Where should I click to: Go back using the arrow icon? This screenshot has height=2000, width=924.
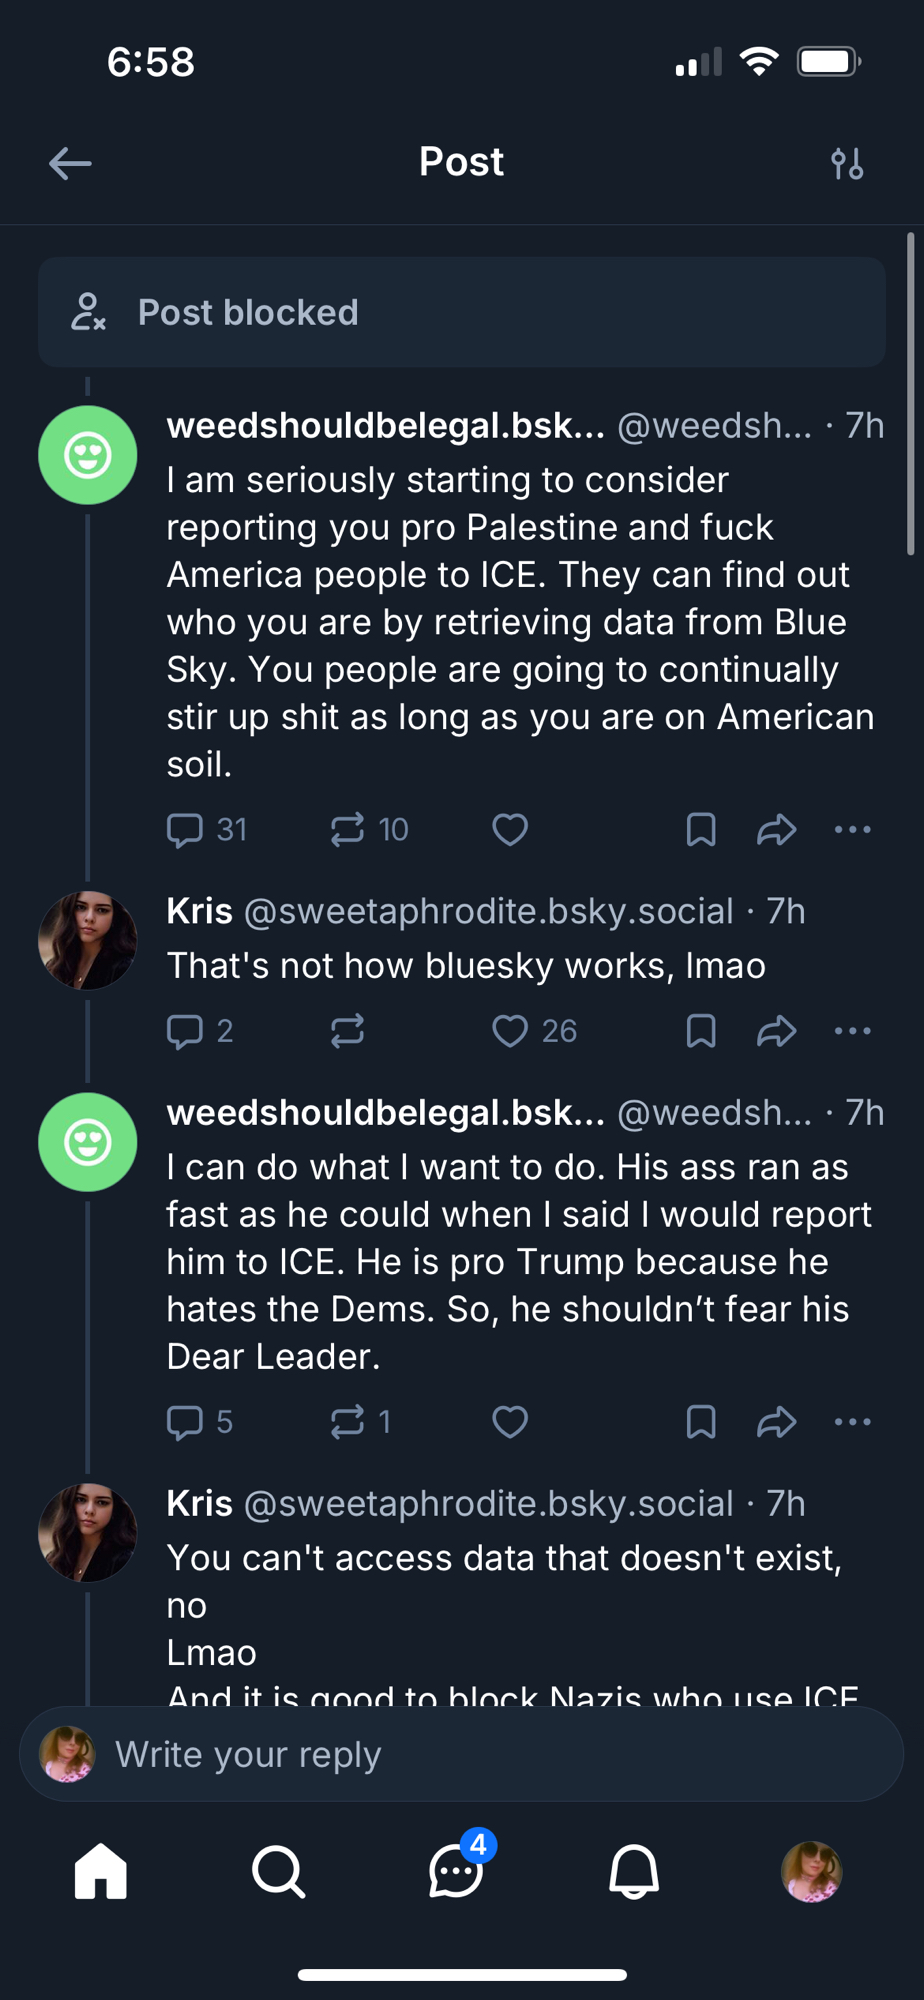pos(70,163)
